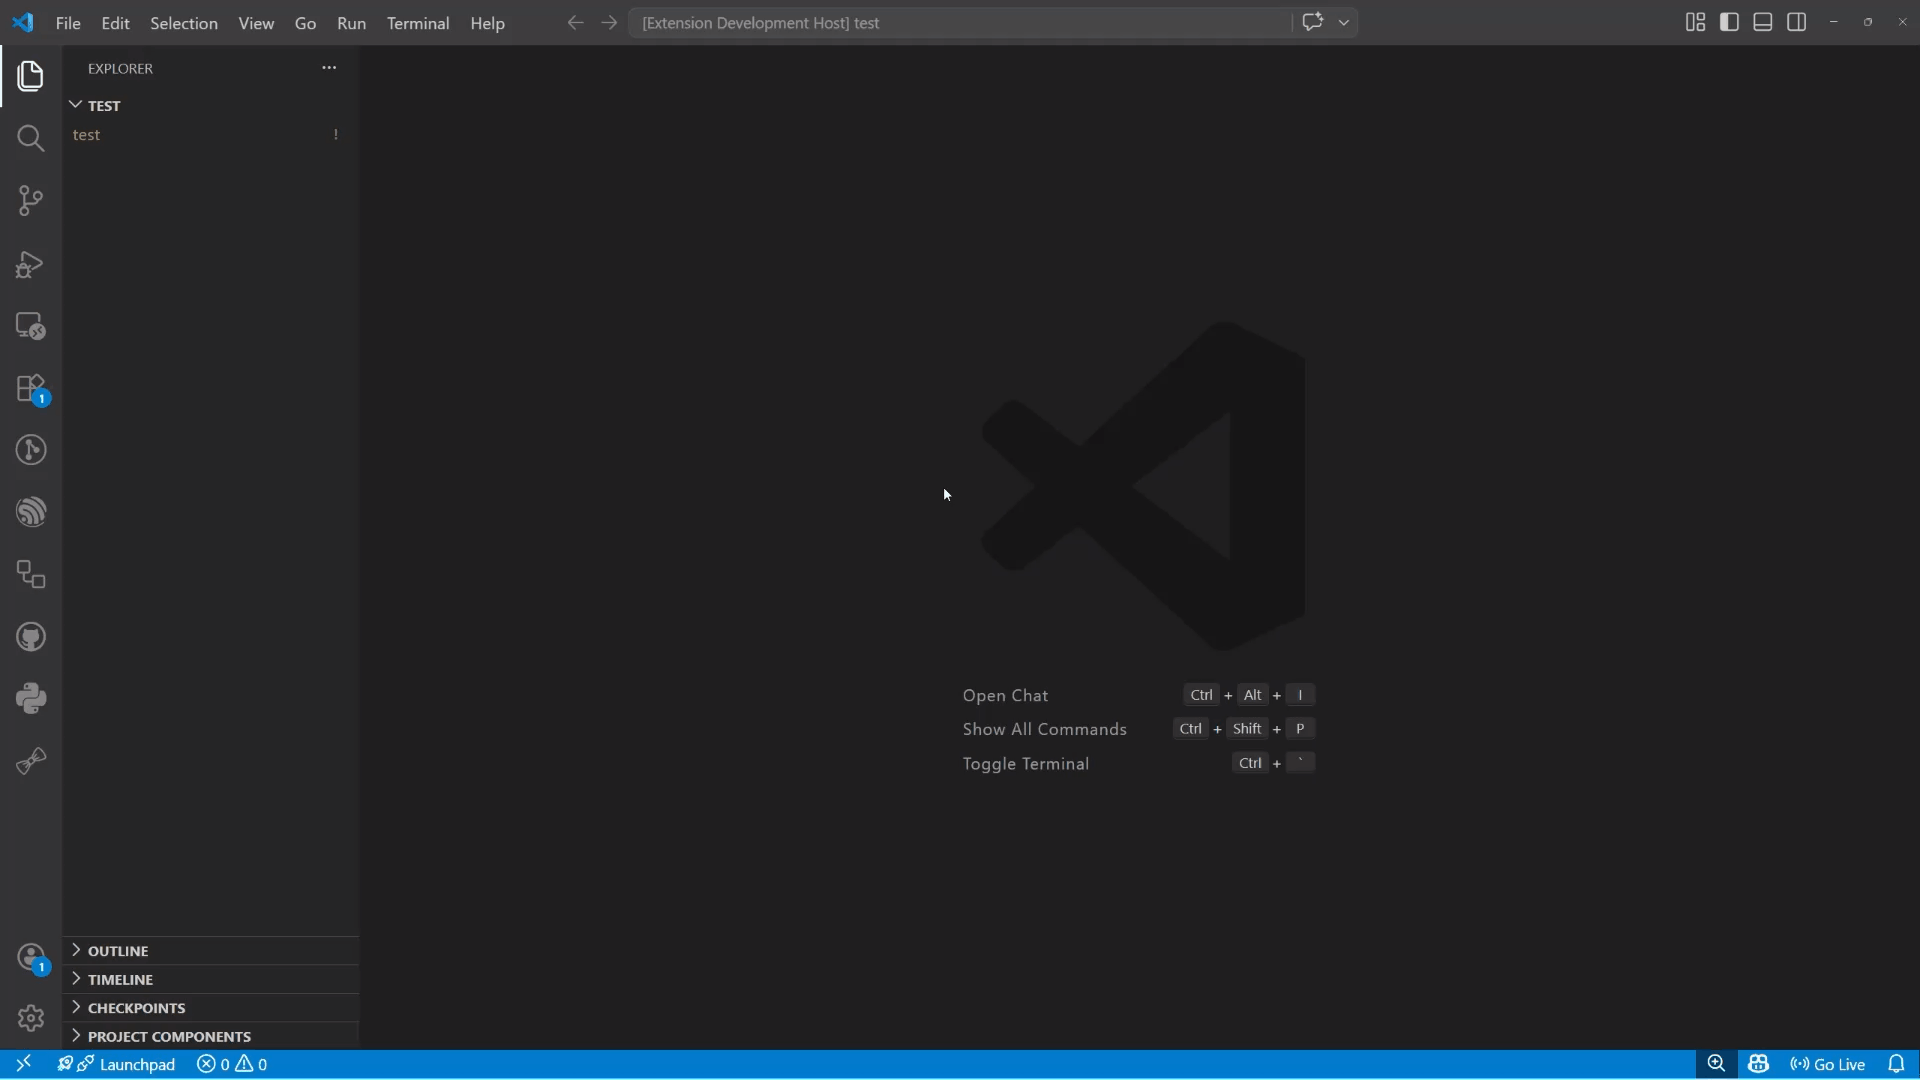Image resolution: width=1920 pixels, height=1080 pixels.
Task: Open the Python view in activity bar
Action: click(x=31, y=699)
